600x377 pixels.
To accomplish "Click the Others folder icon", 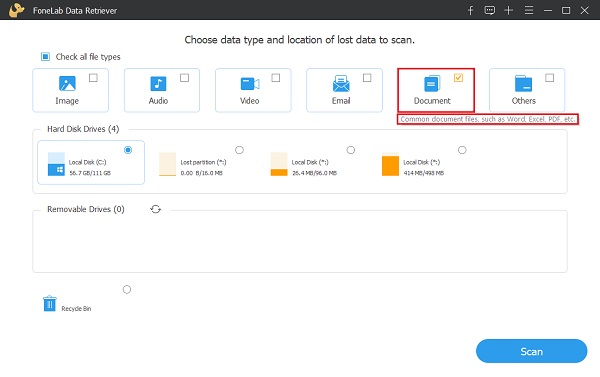I will pos(523,83).
